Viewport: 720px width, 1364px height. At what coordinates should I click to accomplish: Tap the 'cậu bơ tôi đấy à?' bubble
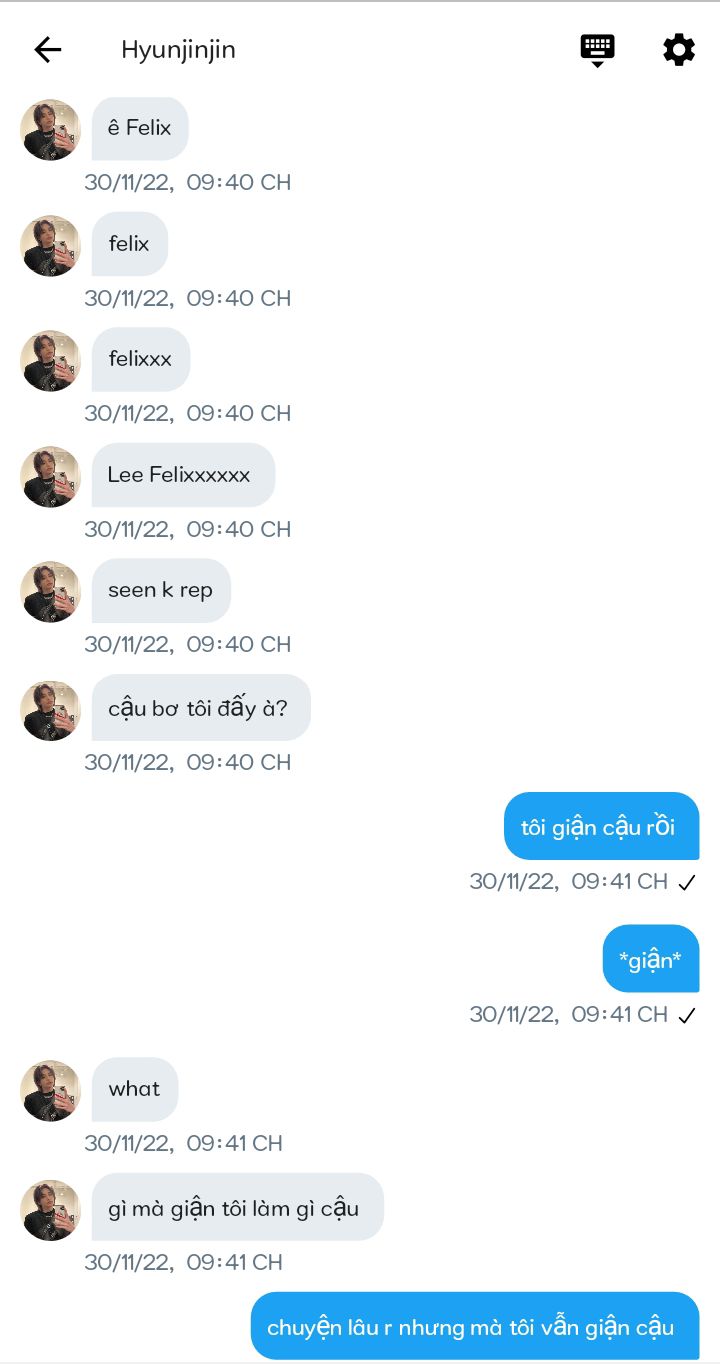point(201,707)
